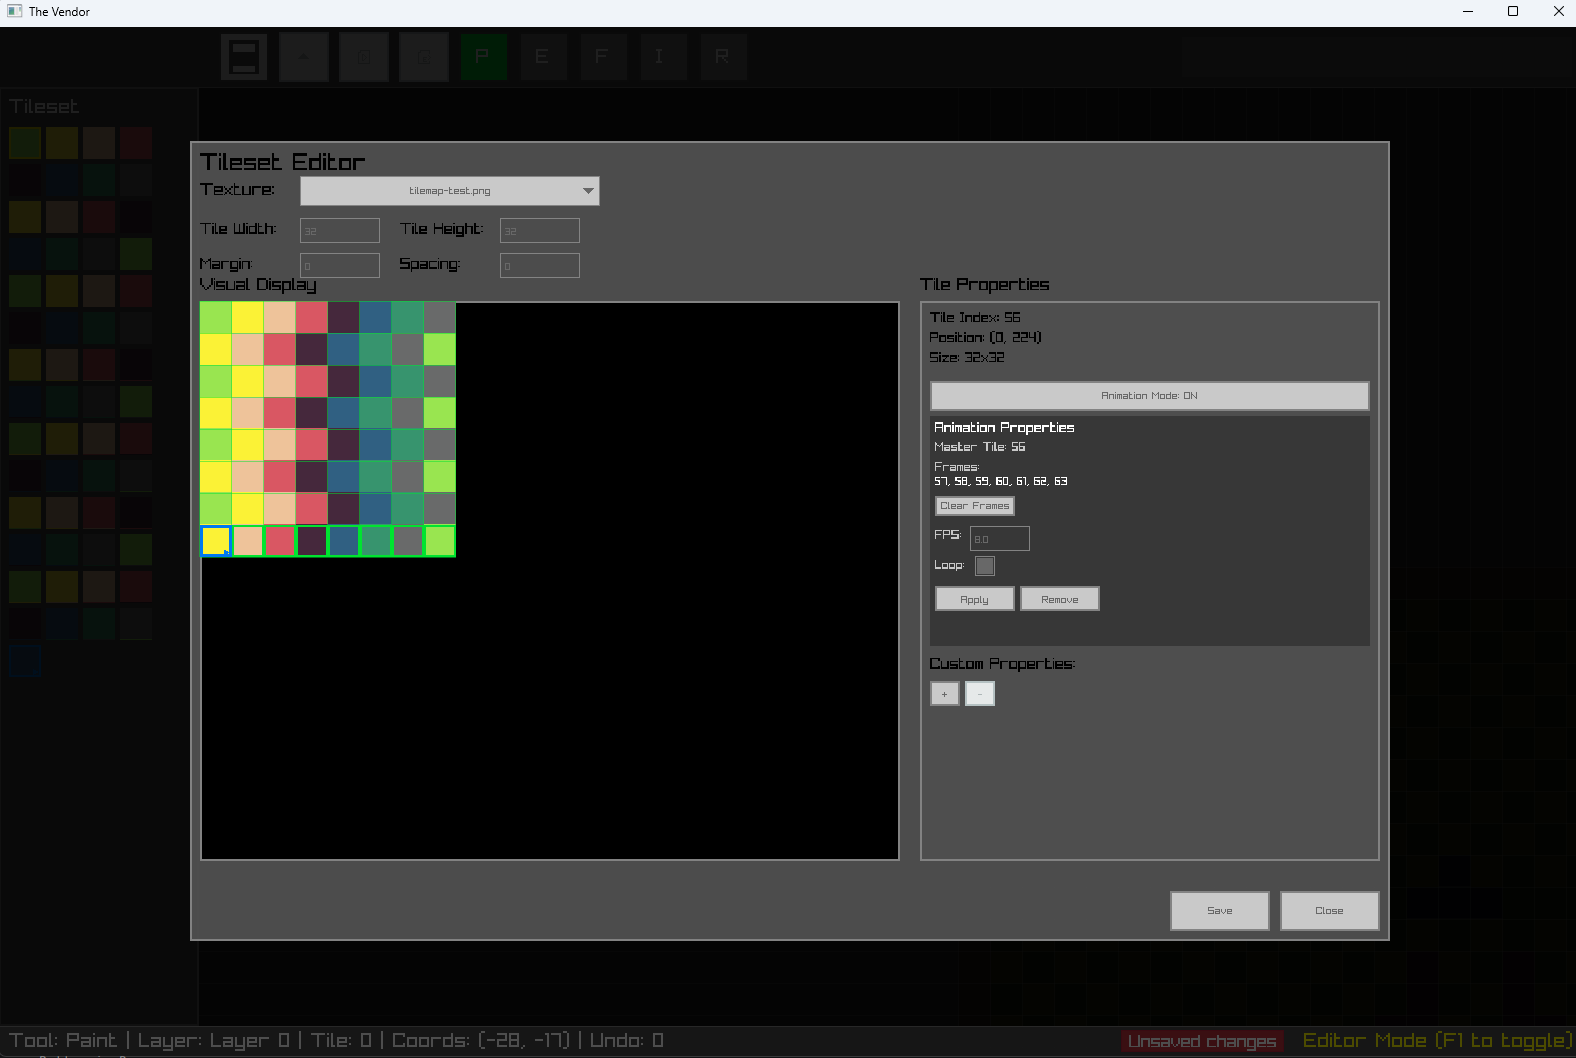
Task: Click the 'Unsaved changes' status indicator
Action: pyautogui.click(x=1203, y=1041)
